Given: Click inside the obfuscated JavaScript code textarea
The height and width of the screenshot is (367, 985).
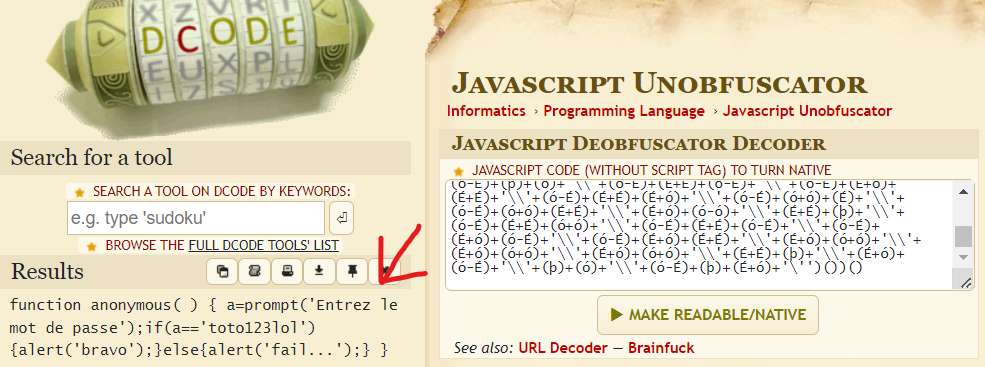Looking at the screenshot, I should click(x=699, y=235).
